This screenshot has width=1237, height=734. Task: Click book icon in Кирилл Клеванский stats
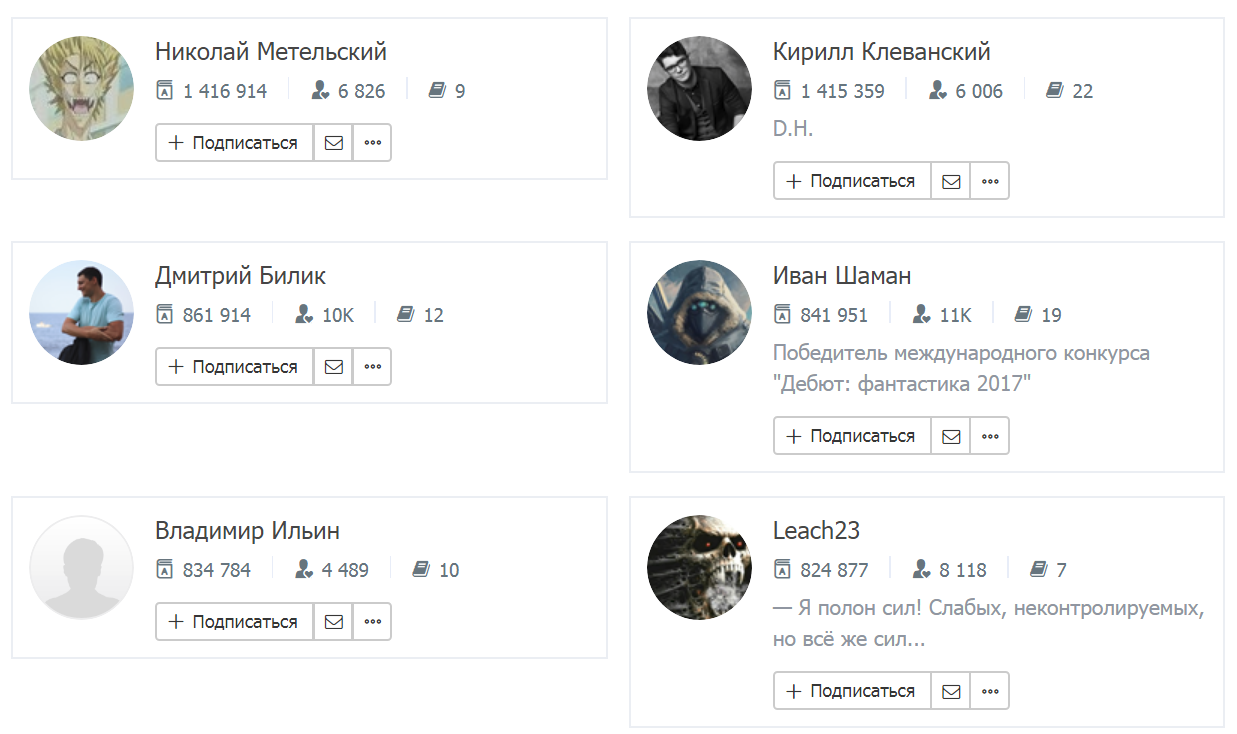coord(1054,91)
